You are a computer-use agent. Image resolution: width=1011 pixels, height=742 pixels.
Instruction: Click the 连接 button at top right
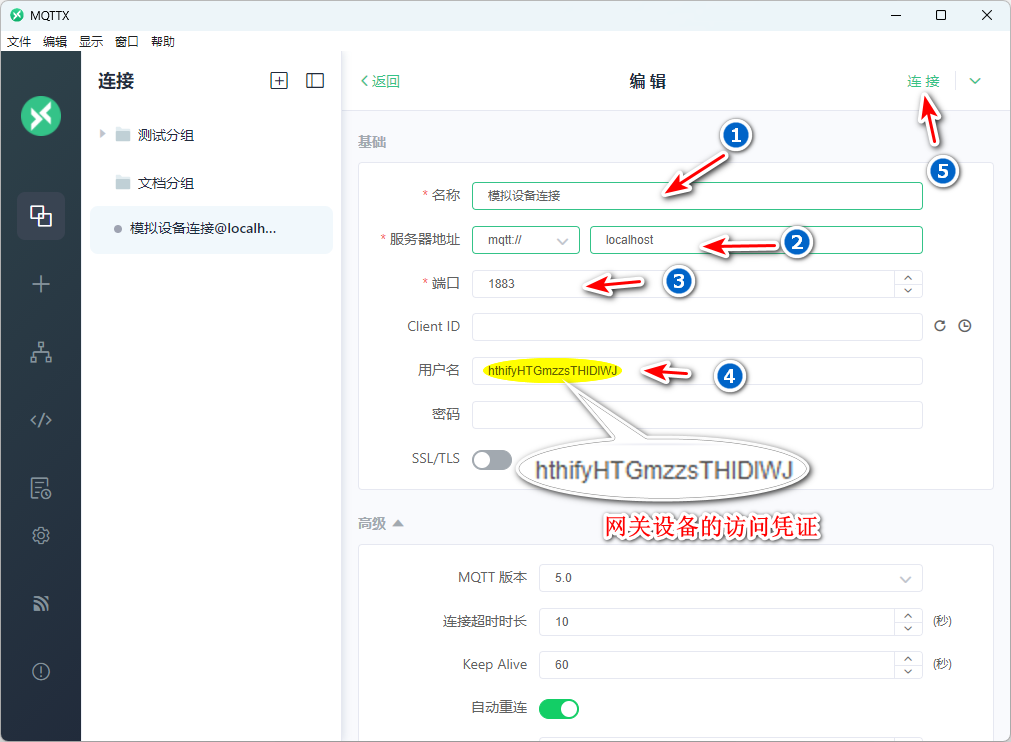[x=923, y=81]
